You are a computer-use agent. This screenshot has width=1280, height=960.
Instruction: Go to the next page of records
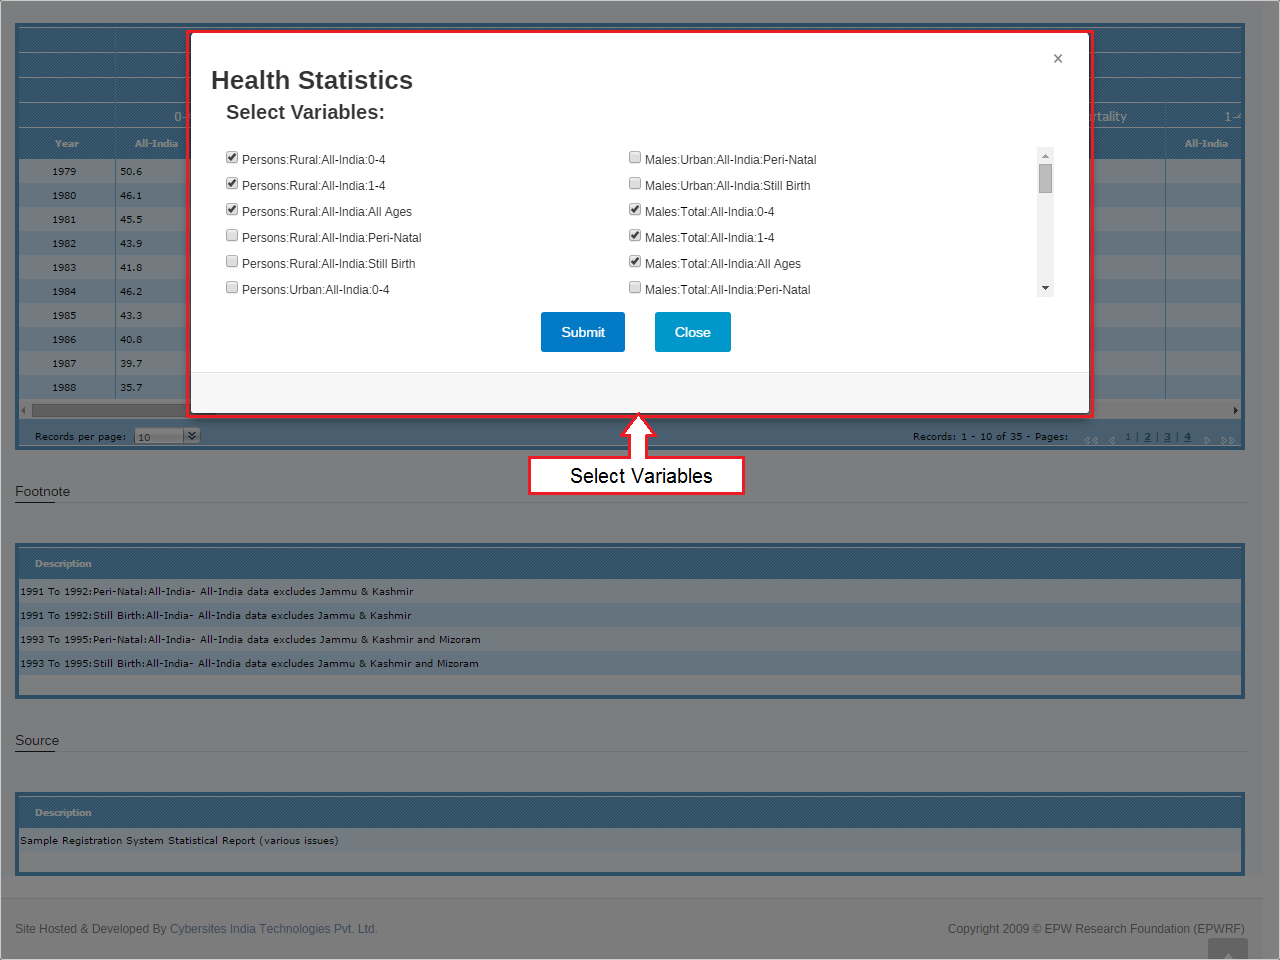point(1207,440)
